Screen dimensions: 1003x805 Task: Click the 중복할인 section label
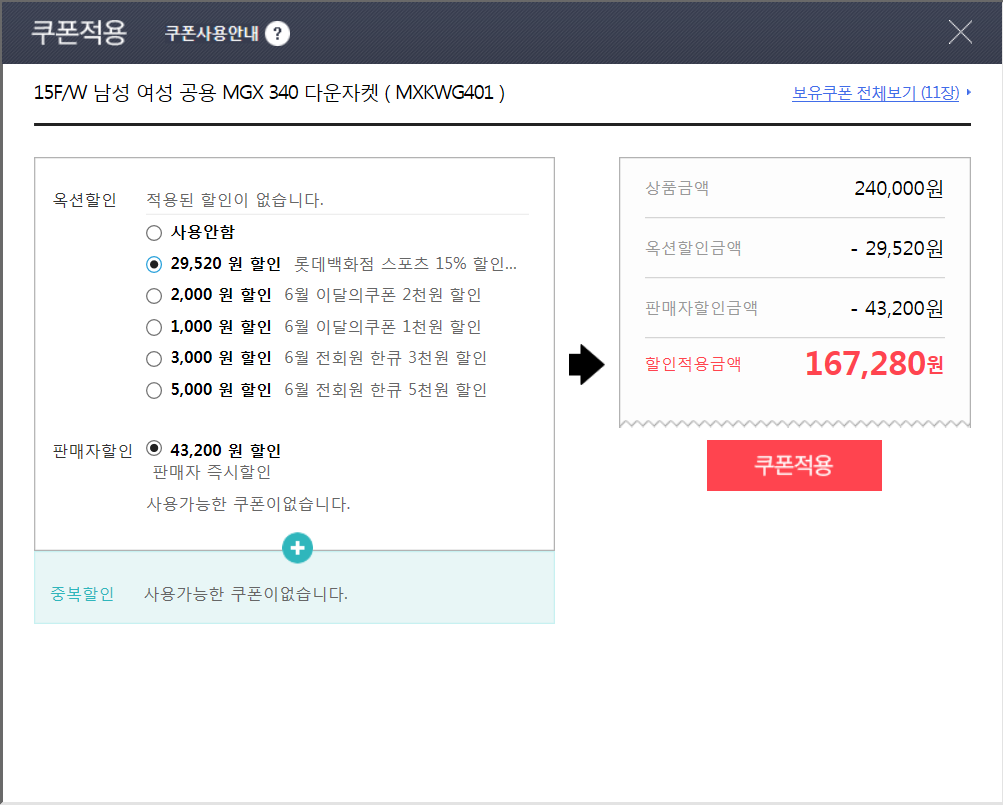point(82,594)
